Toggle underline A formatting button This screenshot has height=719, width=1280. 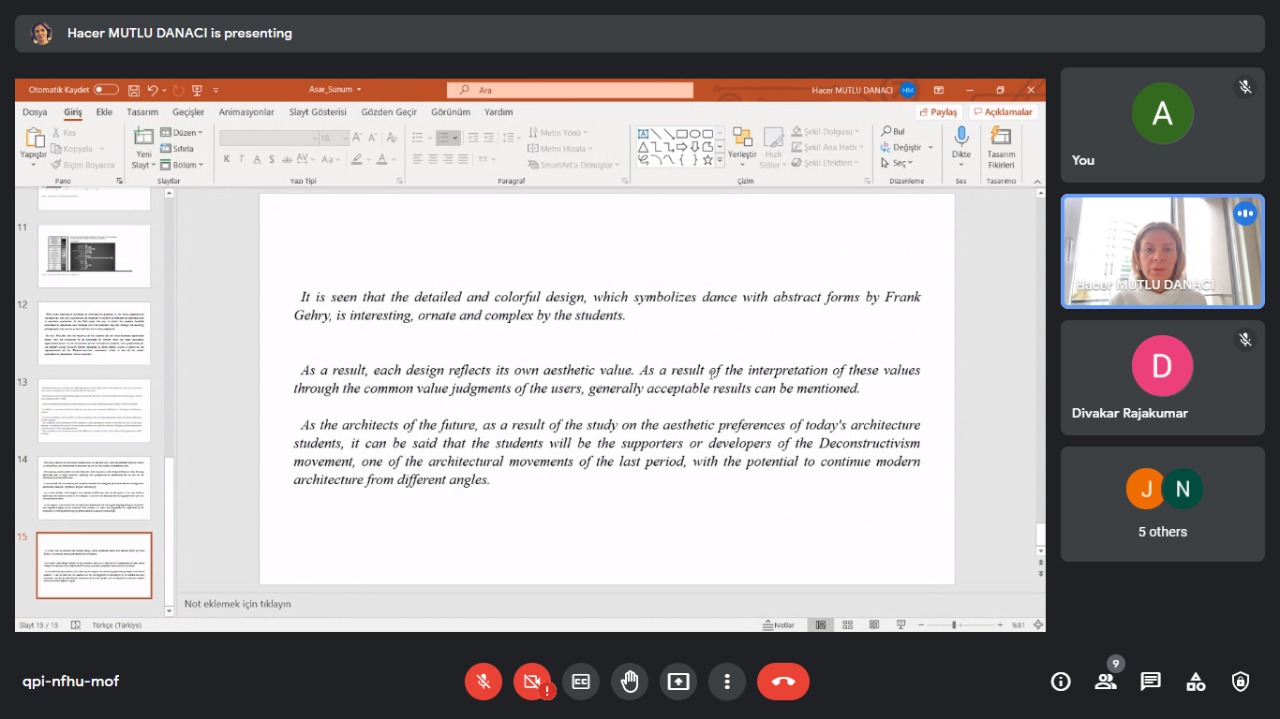point(257,159)
